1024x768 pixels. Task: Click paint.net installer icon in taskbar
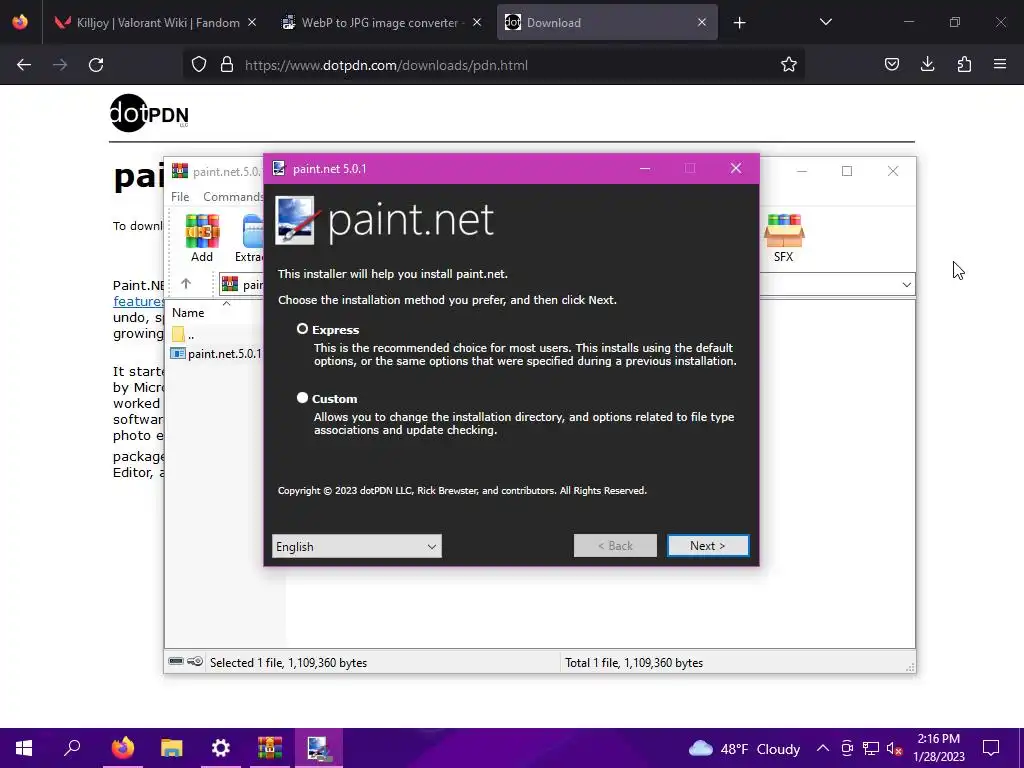319,748
